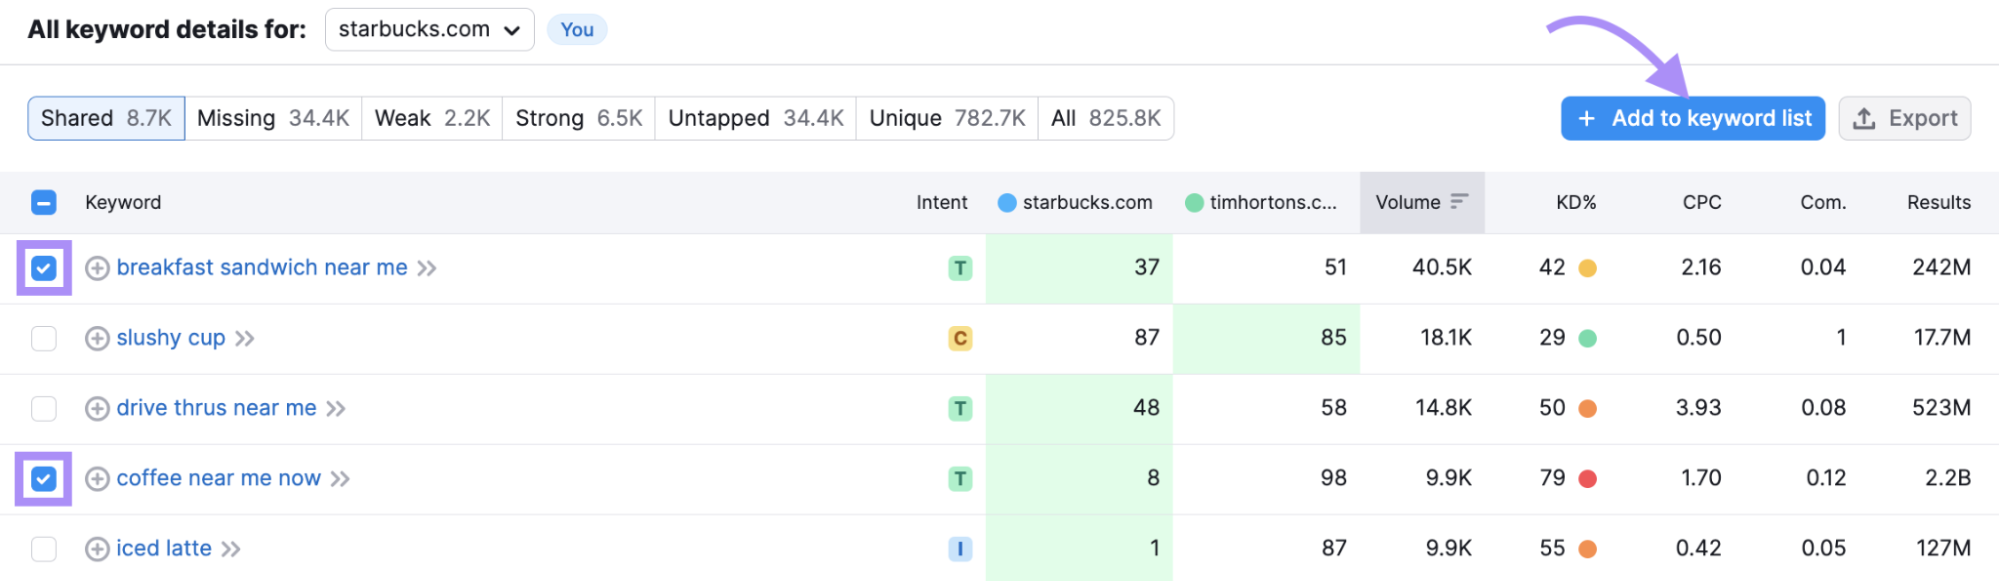Click transactional intent badge for breakfast sandwich near me
Screen dimensions: 1999x581
[x=960, y=268]
